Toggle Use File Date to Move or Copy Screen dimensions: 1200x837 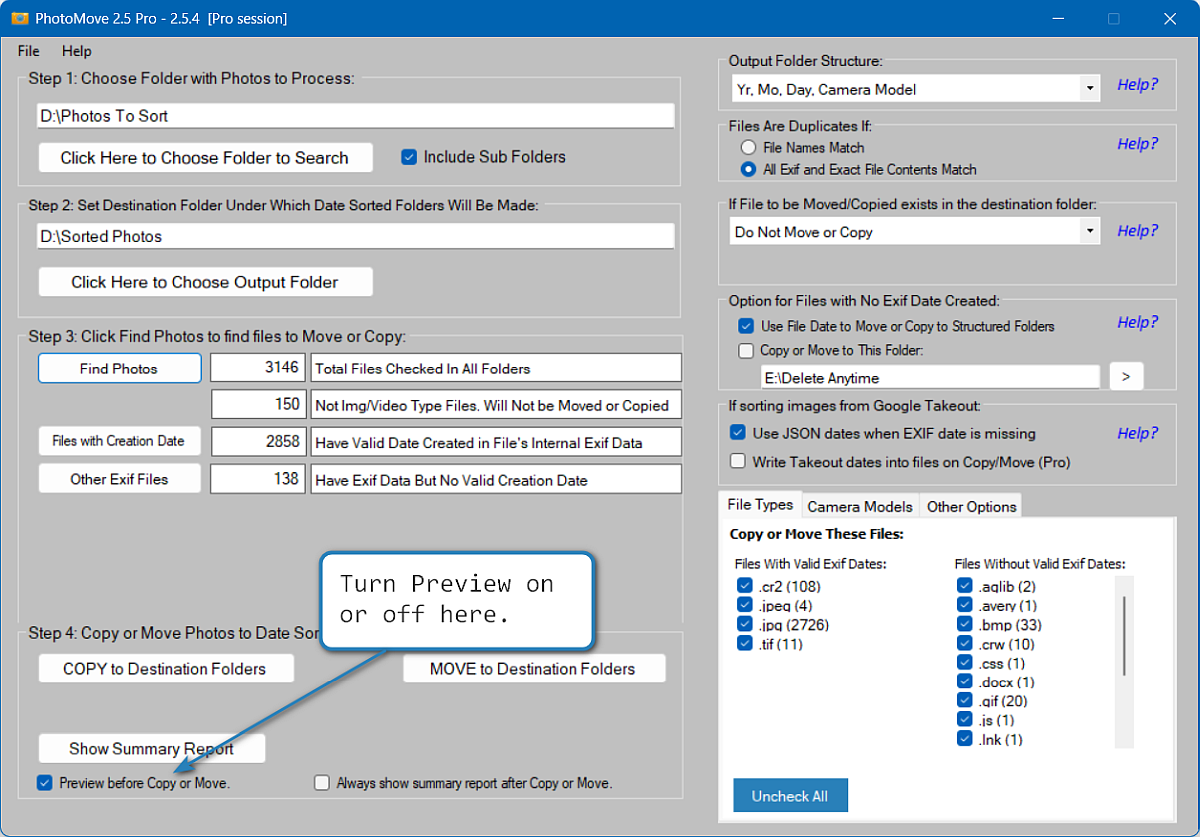pos(746,326)
